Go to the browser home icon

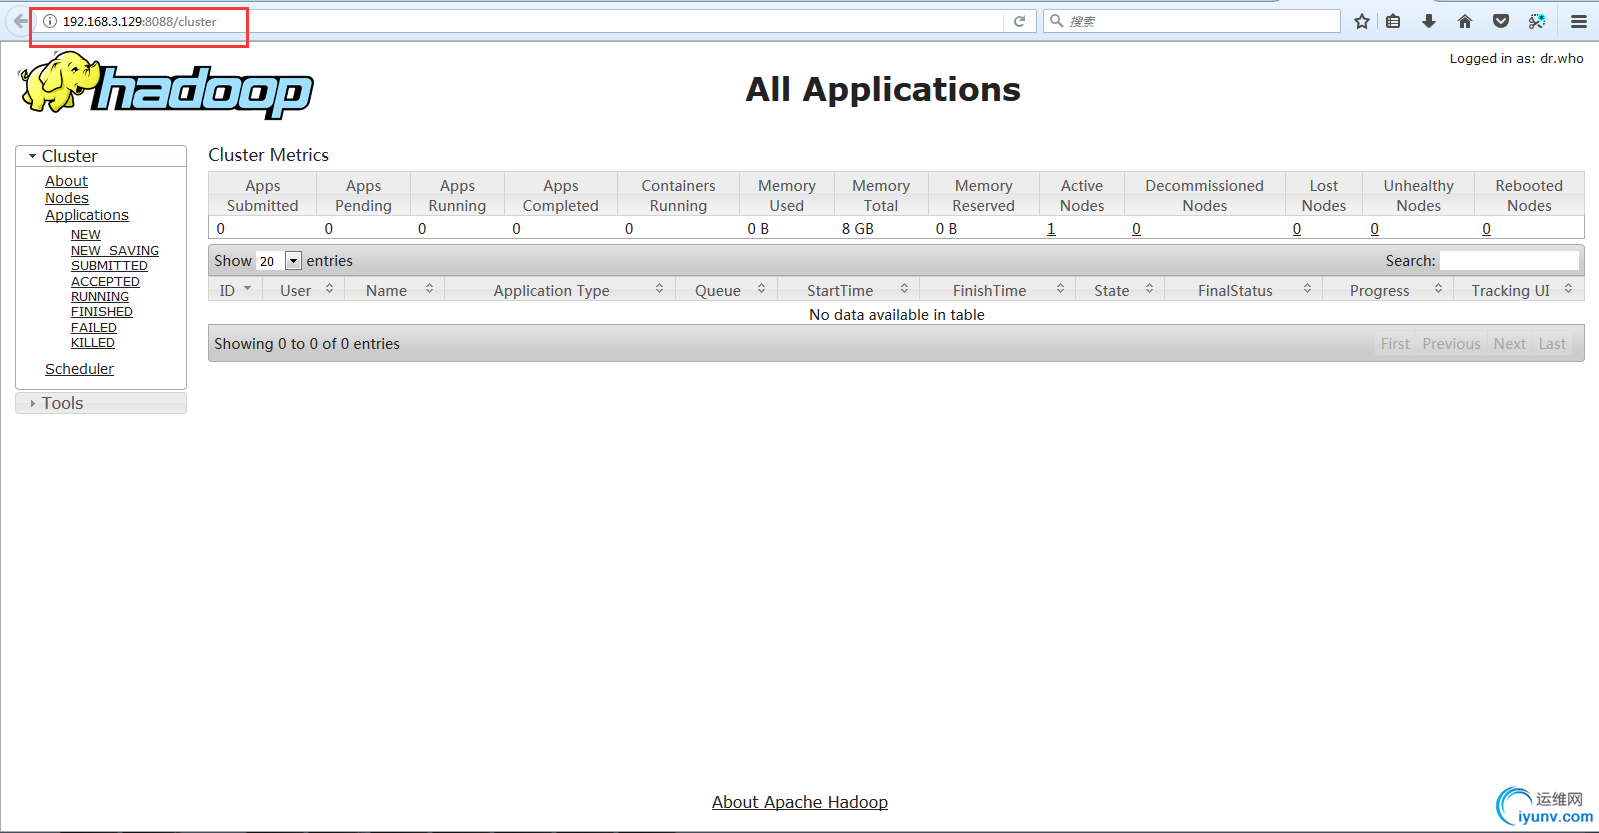point(1465,21)
